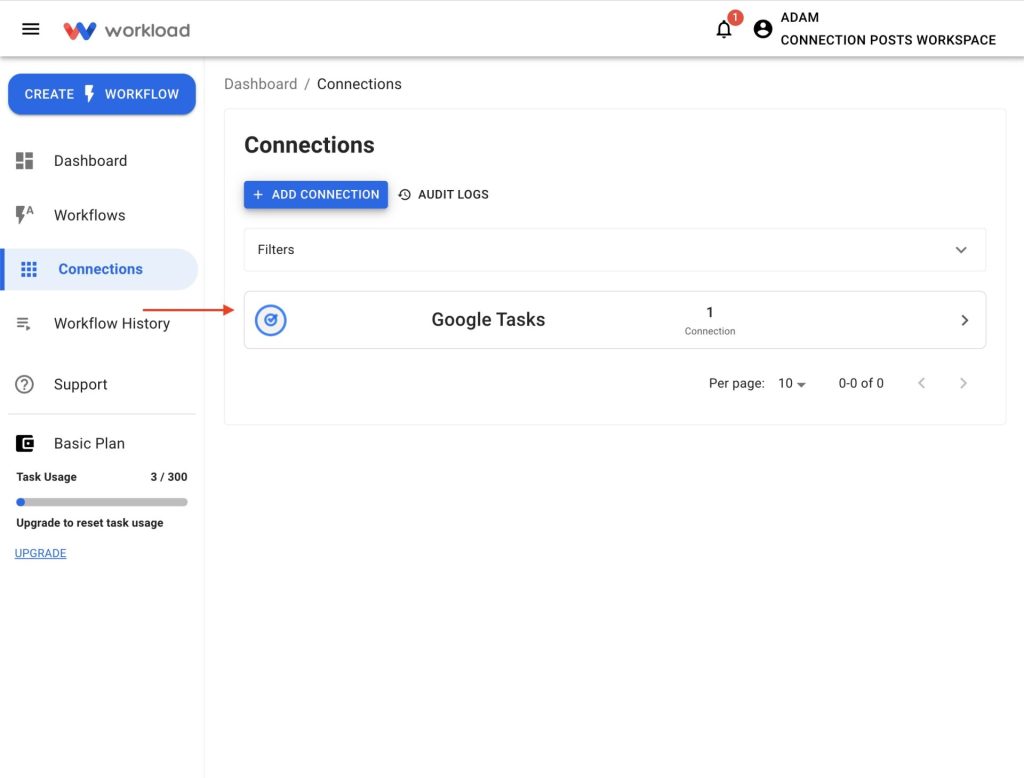
Task: Click the 3 / 300 task usage value
Action: [168, 477]
